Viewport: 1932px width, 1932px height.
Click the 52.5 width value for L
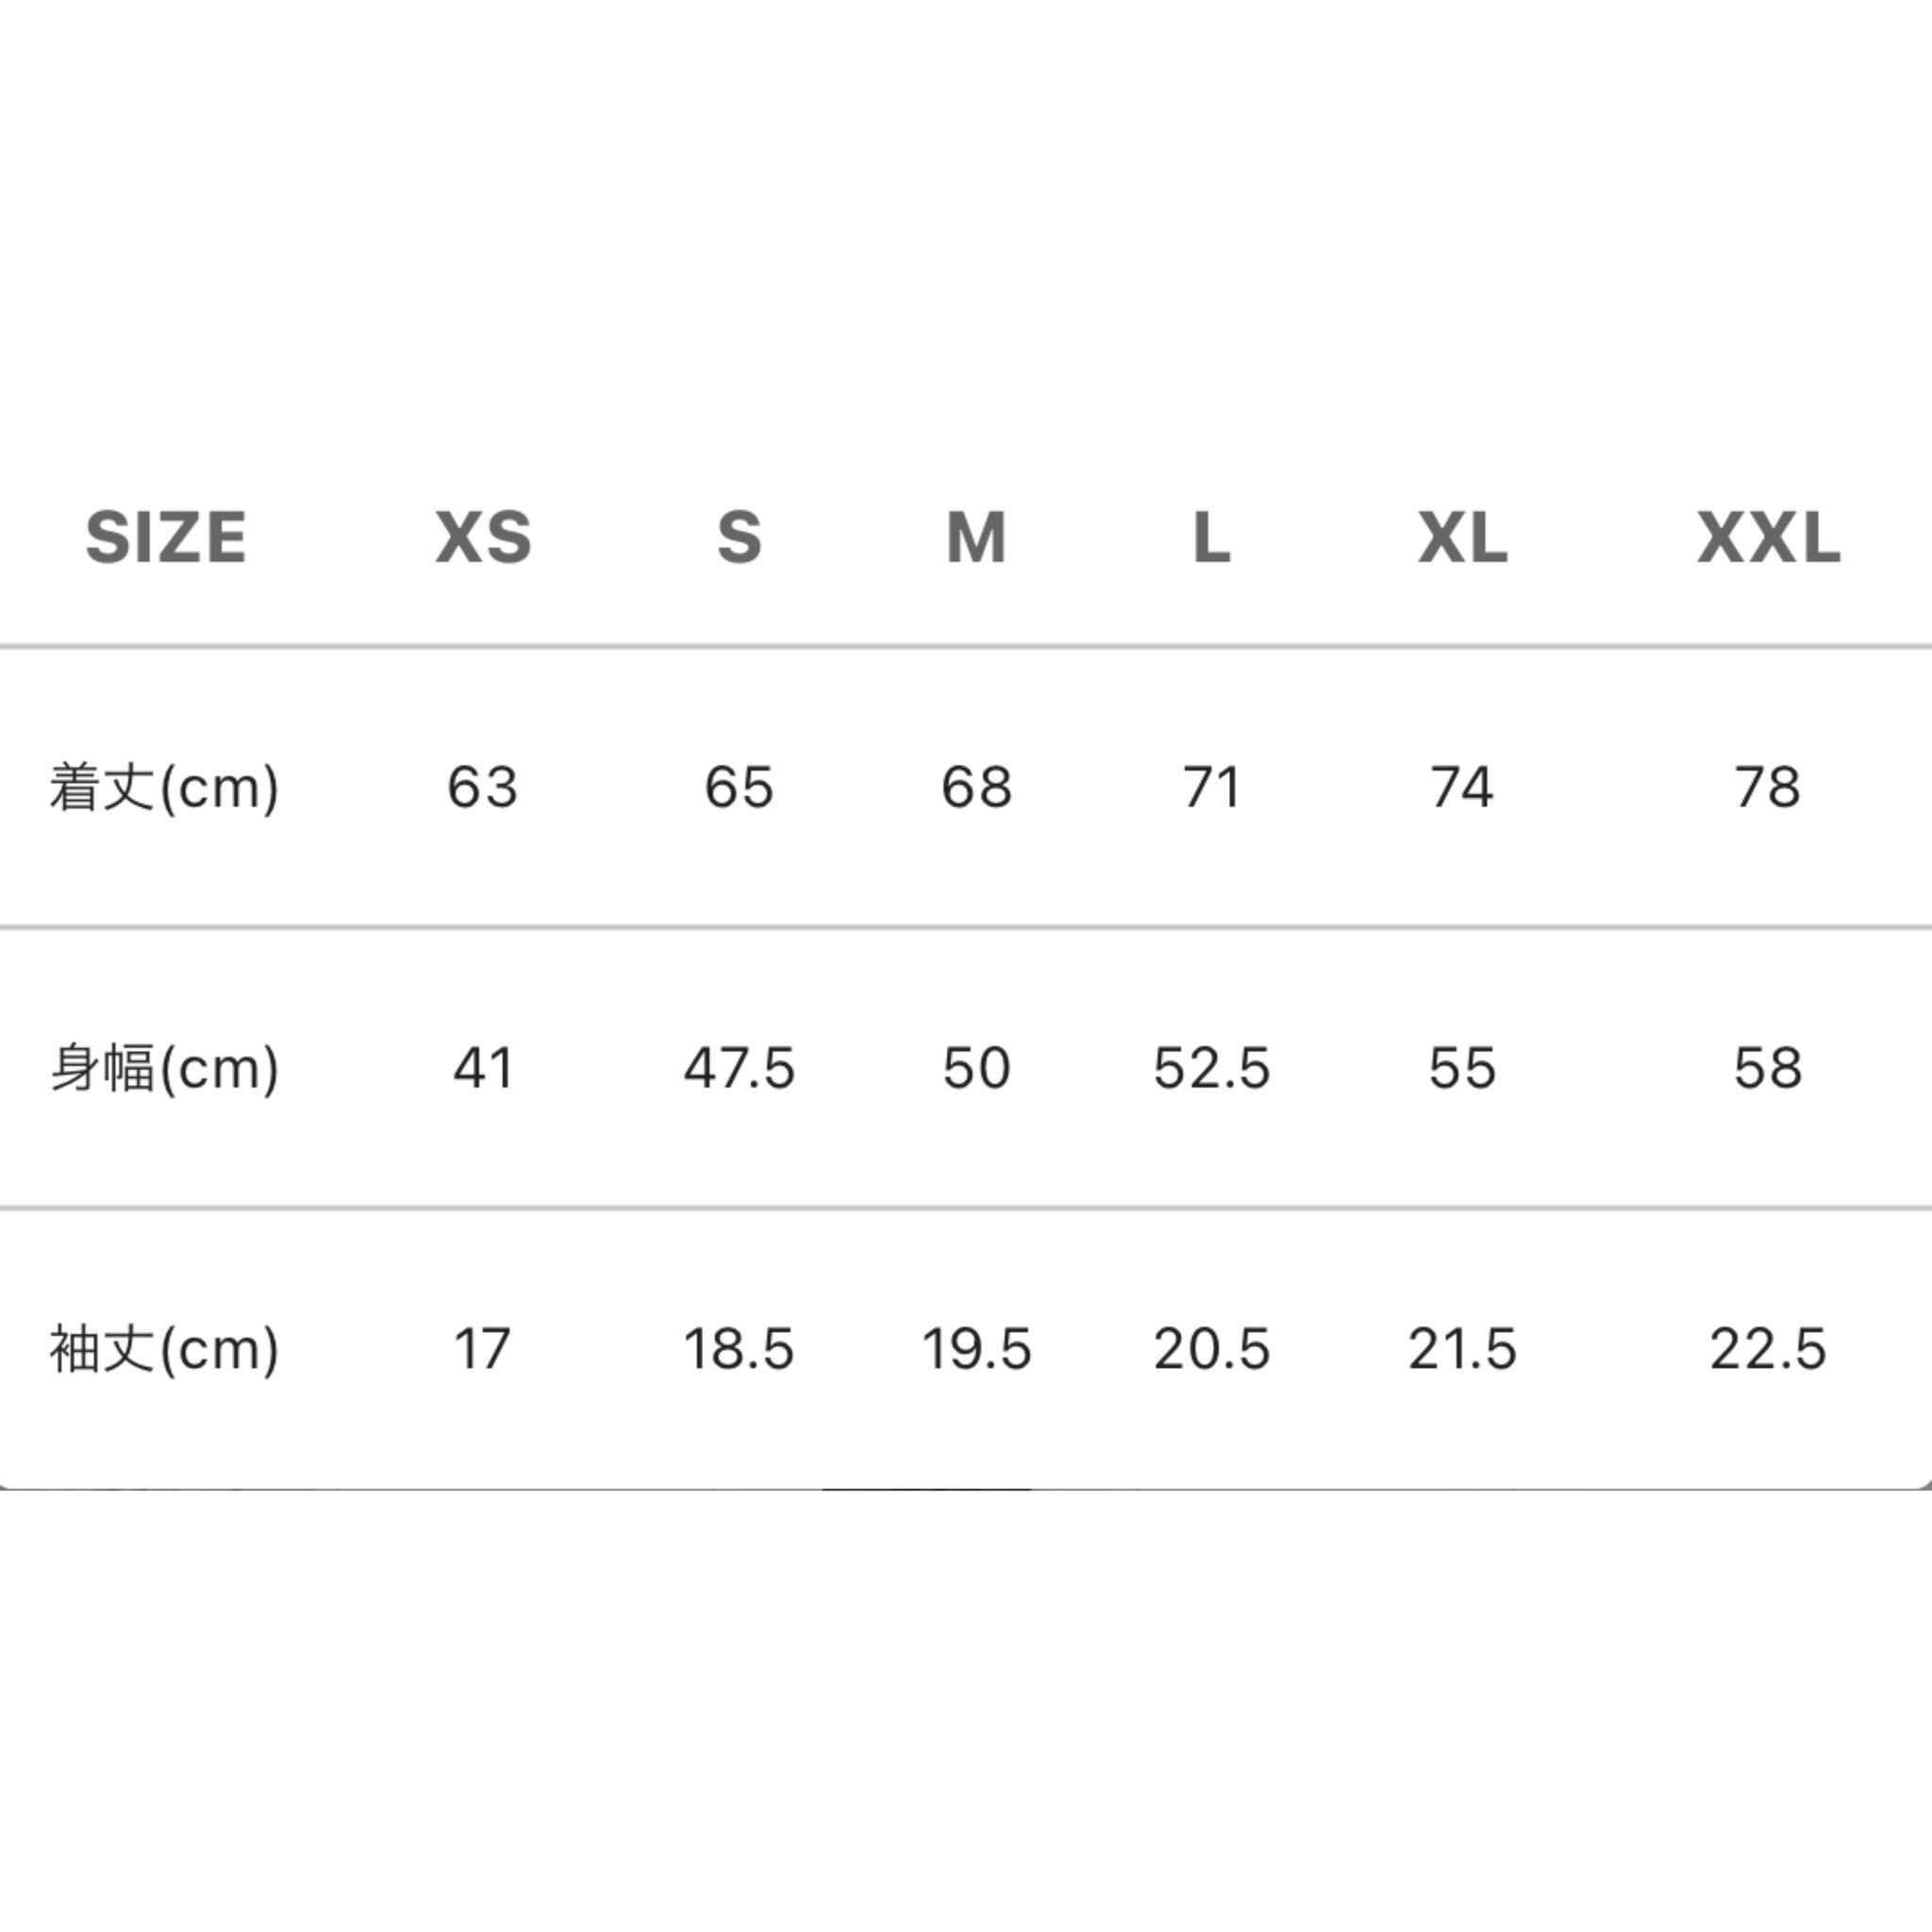[1211, 1068]
